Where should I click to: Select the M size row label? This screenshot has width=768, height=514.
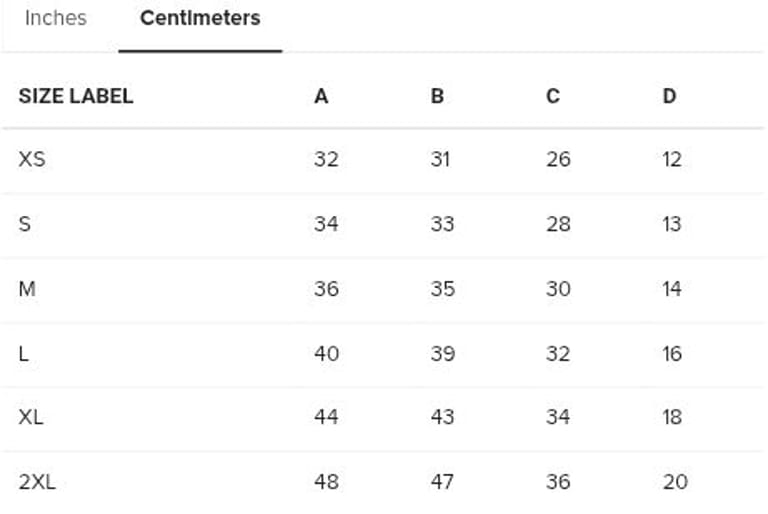point(27,289)
